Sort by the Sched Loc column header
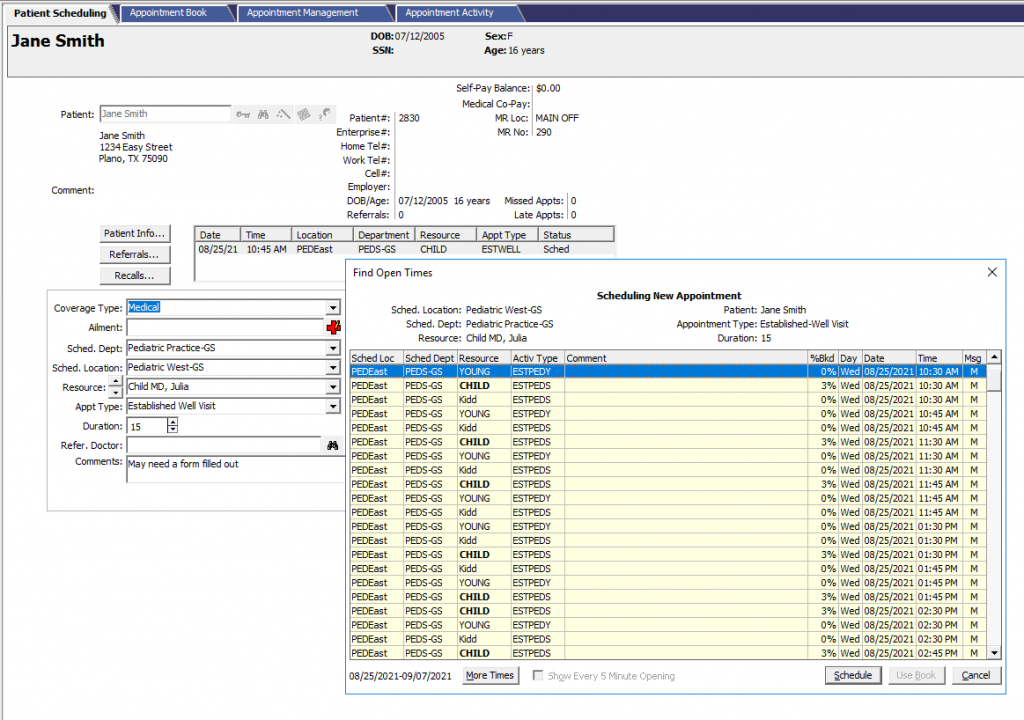 click(x=376, y=358)
